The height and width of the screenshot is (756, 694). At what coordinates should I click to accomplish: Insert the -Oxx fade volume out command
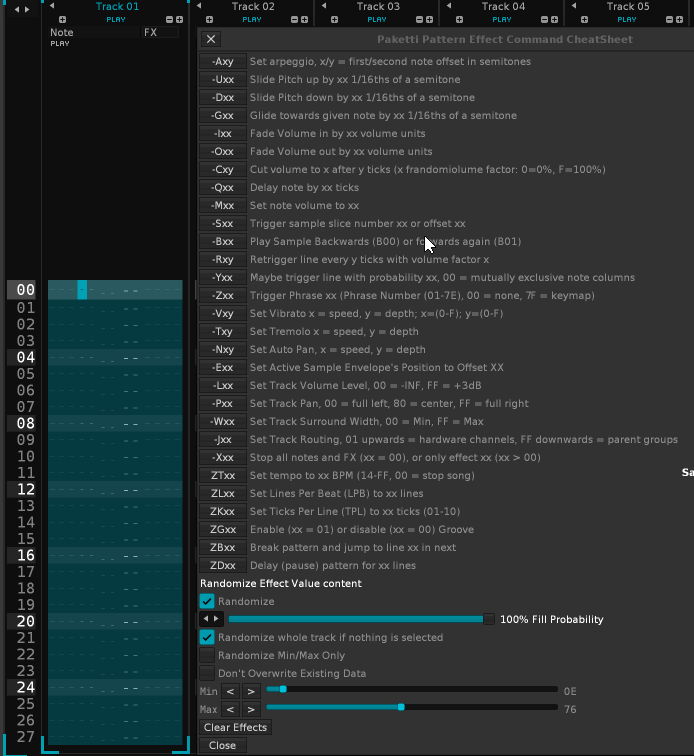tap(223, 151)
